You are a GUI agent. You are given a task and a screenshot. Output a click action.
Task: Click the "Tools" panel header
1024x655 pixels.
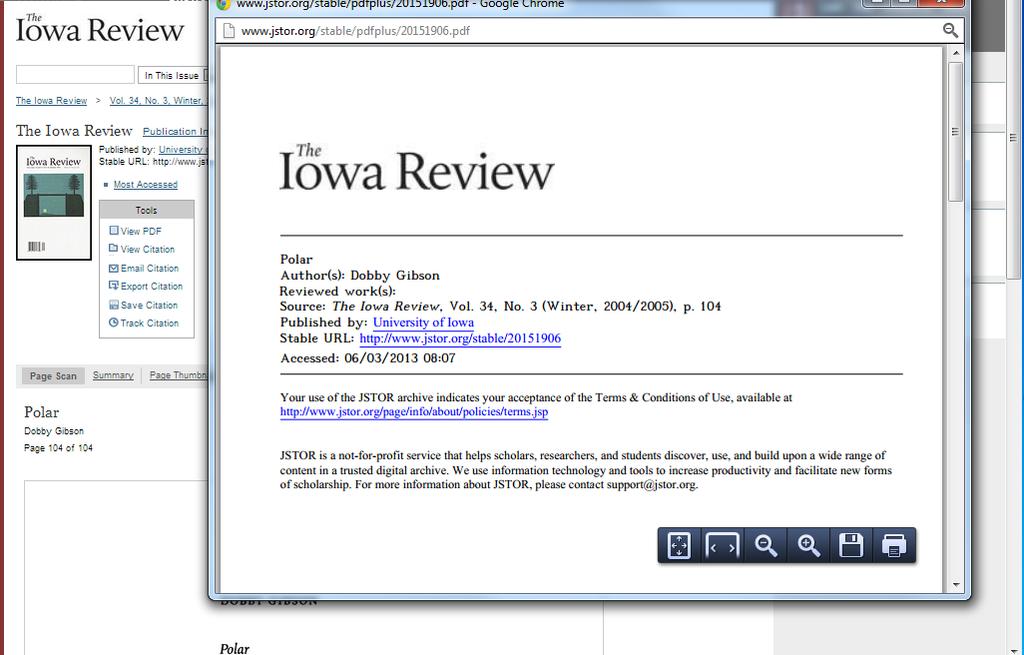coord(146,210)
